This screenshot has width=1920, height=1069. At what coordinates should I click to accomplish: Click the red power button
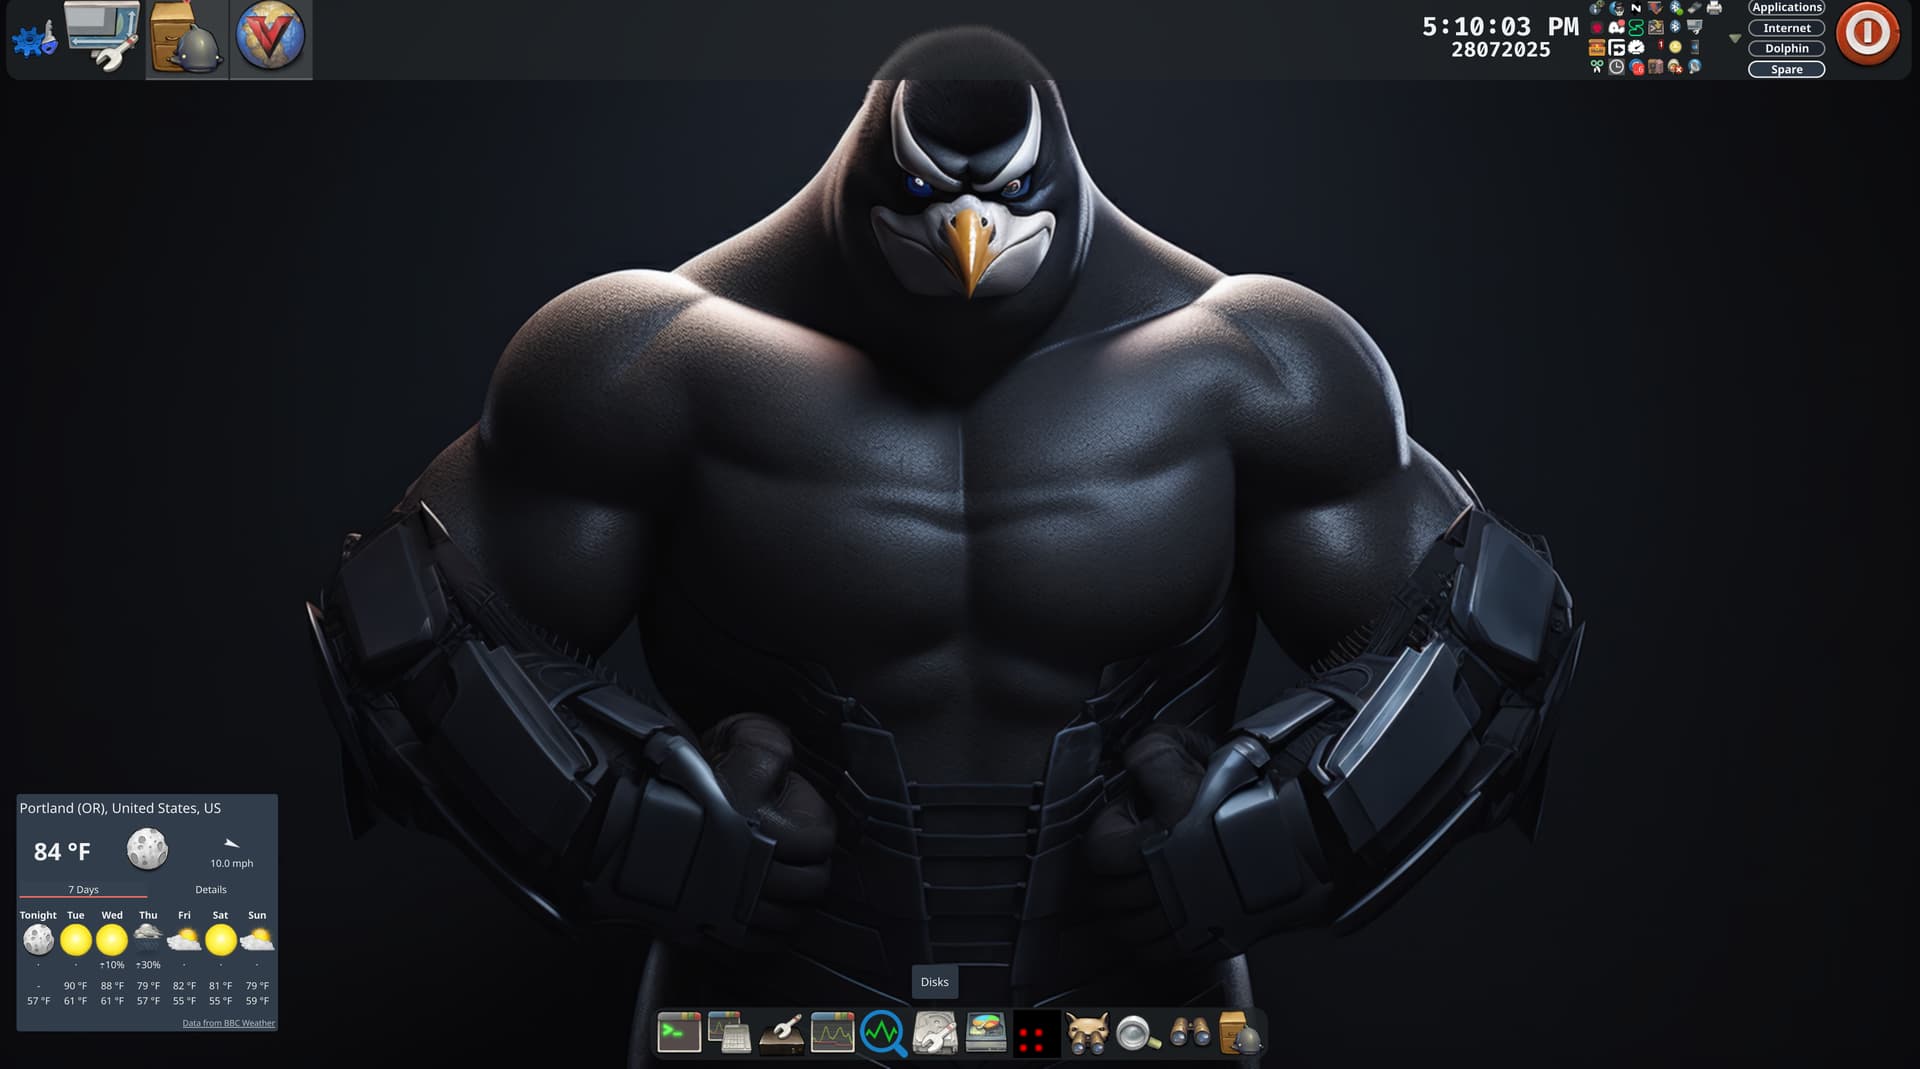[x=1867, y=34]
